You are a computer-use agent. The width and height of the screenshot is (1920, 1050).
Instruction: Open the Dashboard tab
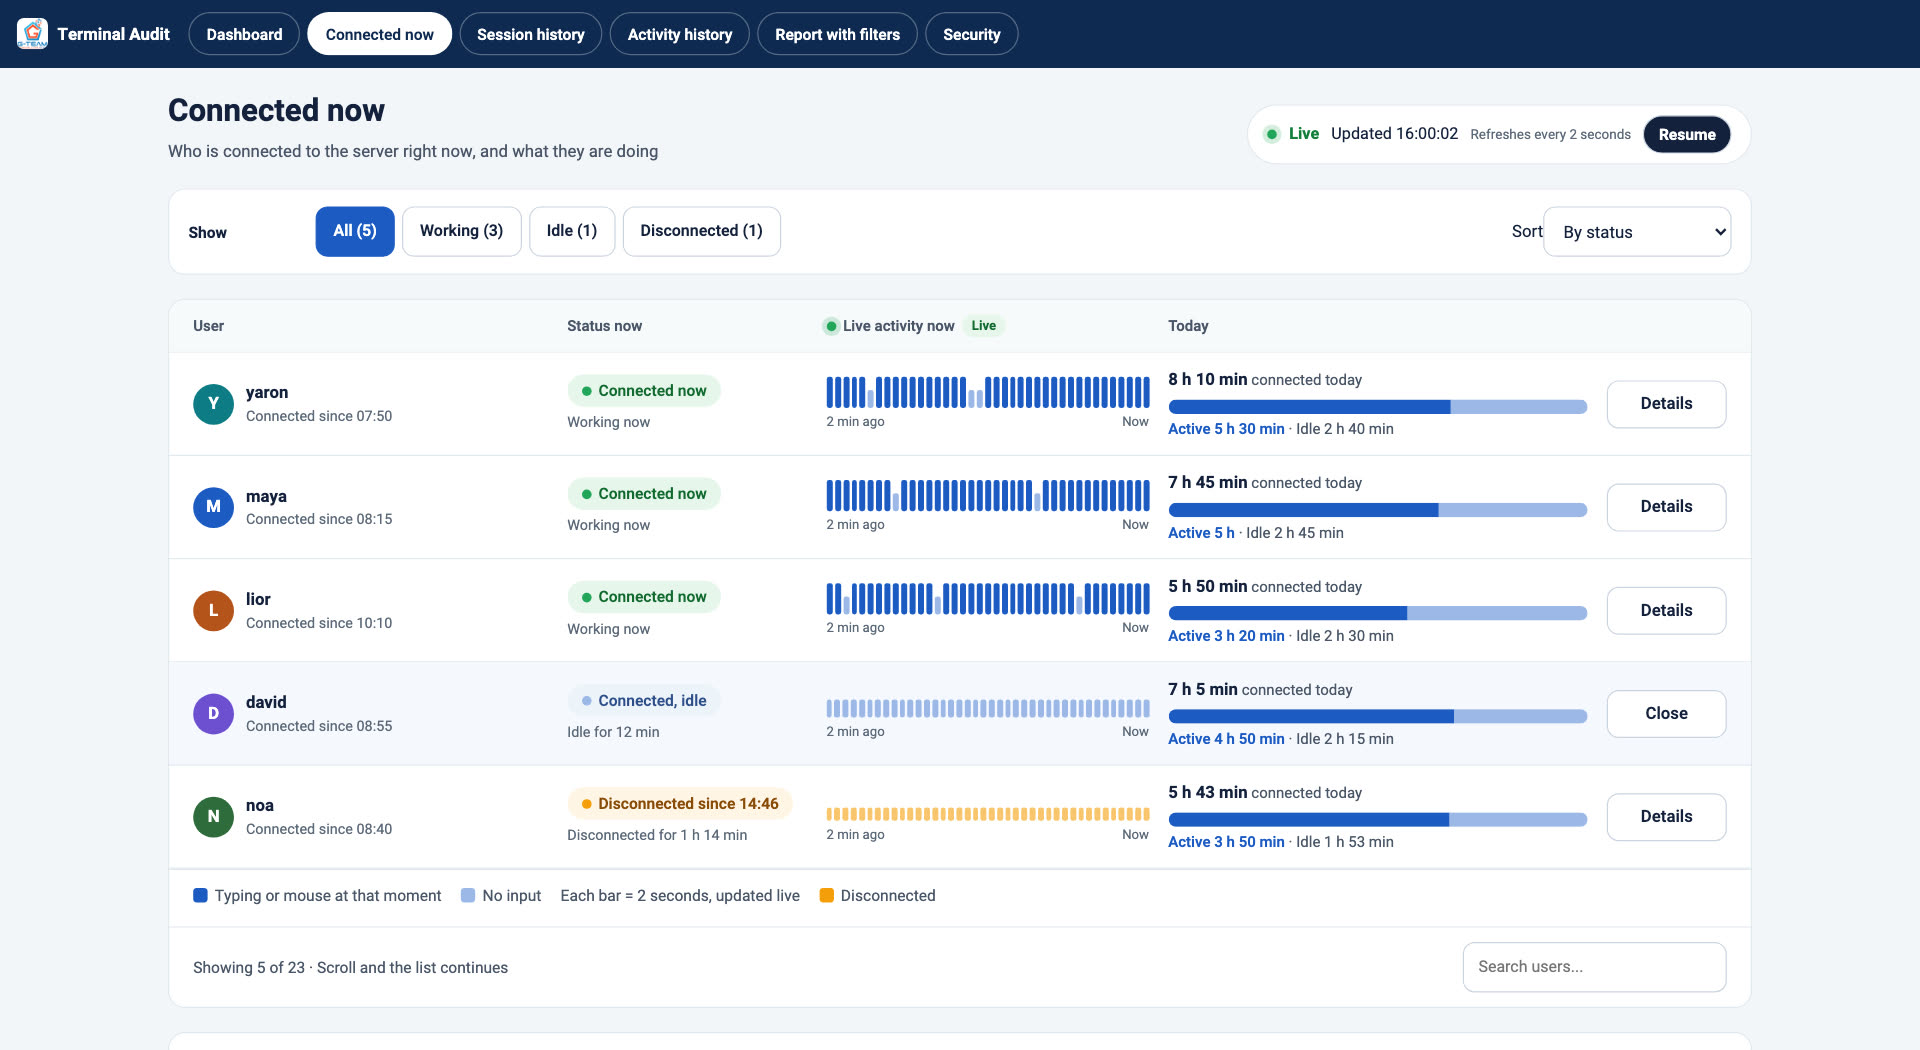point(244,34)
